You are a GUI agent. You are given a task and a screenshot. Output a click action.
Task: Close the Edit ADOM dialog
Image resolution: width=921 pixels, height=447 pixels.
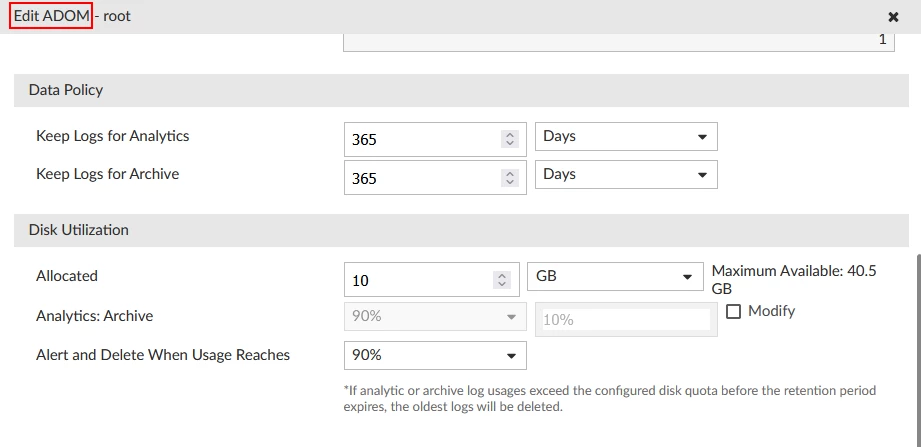pos(893,17)
